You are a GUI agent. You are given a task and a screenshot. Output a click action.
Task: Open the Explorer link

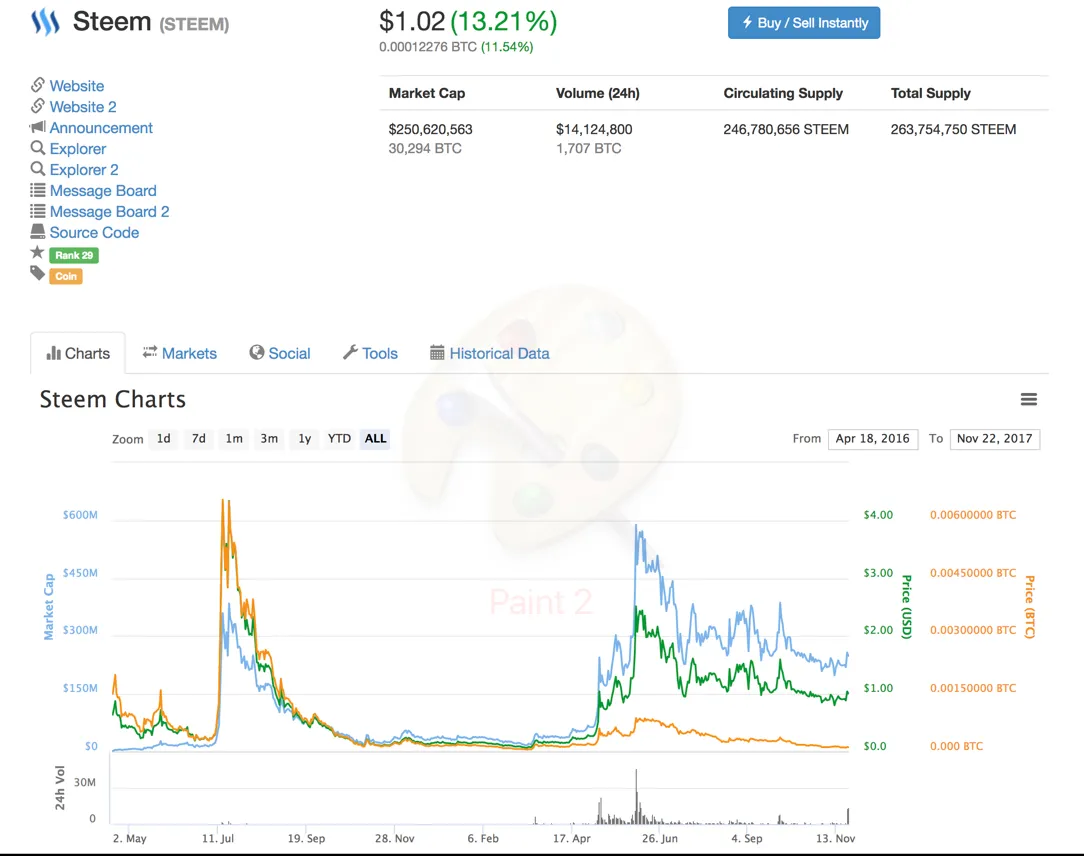(x=77, y=149)
